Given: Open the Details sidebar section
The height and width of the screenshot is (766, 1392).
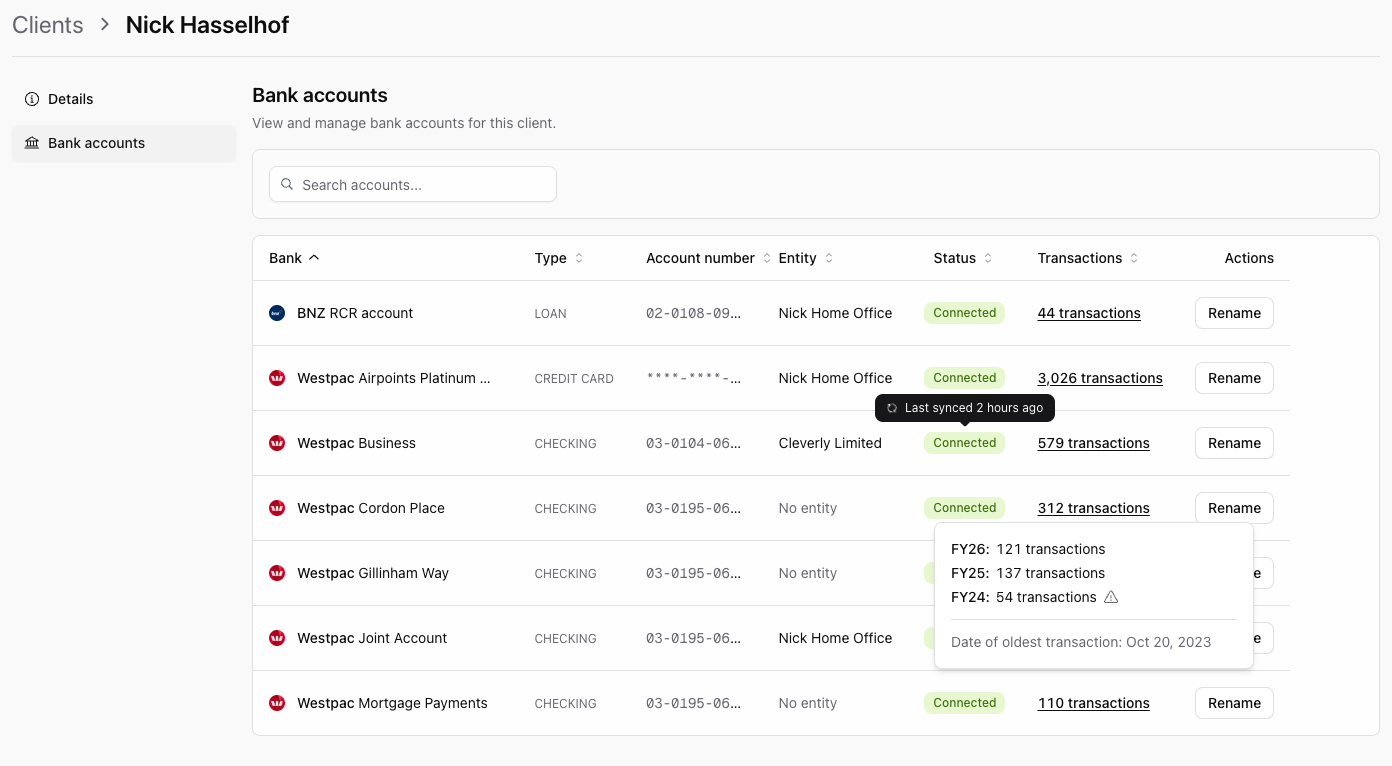Looking at the screenshot, I should pos(124,99).
